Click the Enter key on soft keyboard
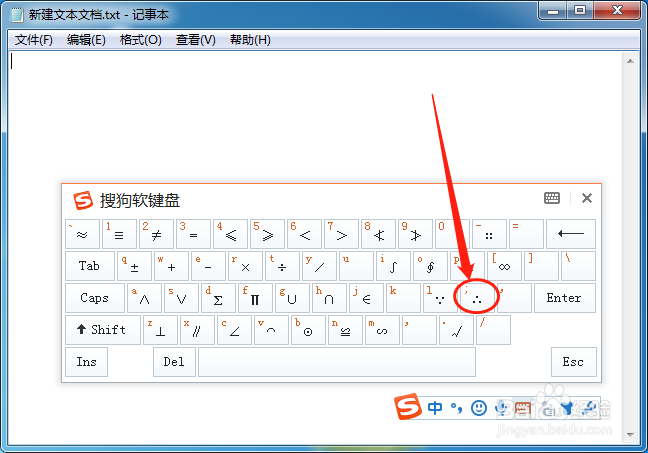Screen dimensions: 648x453 pos(565,298)
